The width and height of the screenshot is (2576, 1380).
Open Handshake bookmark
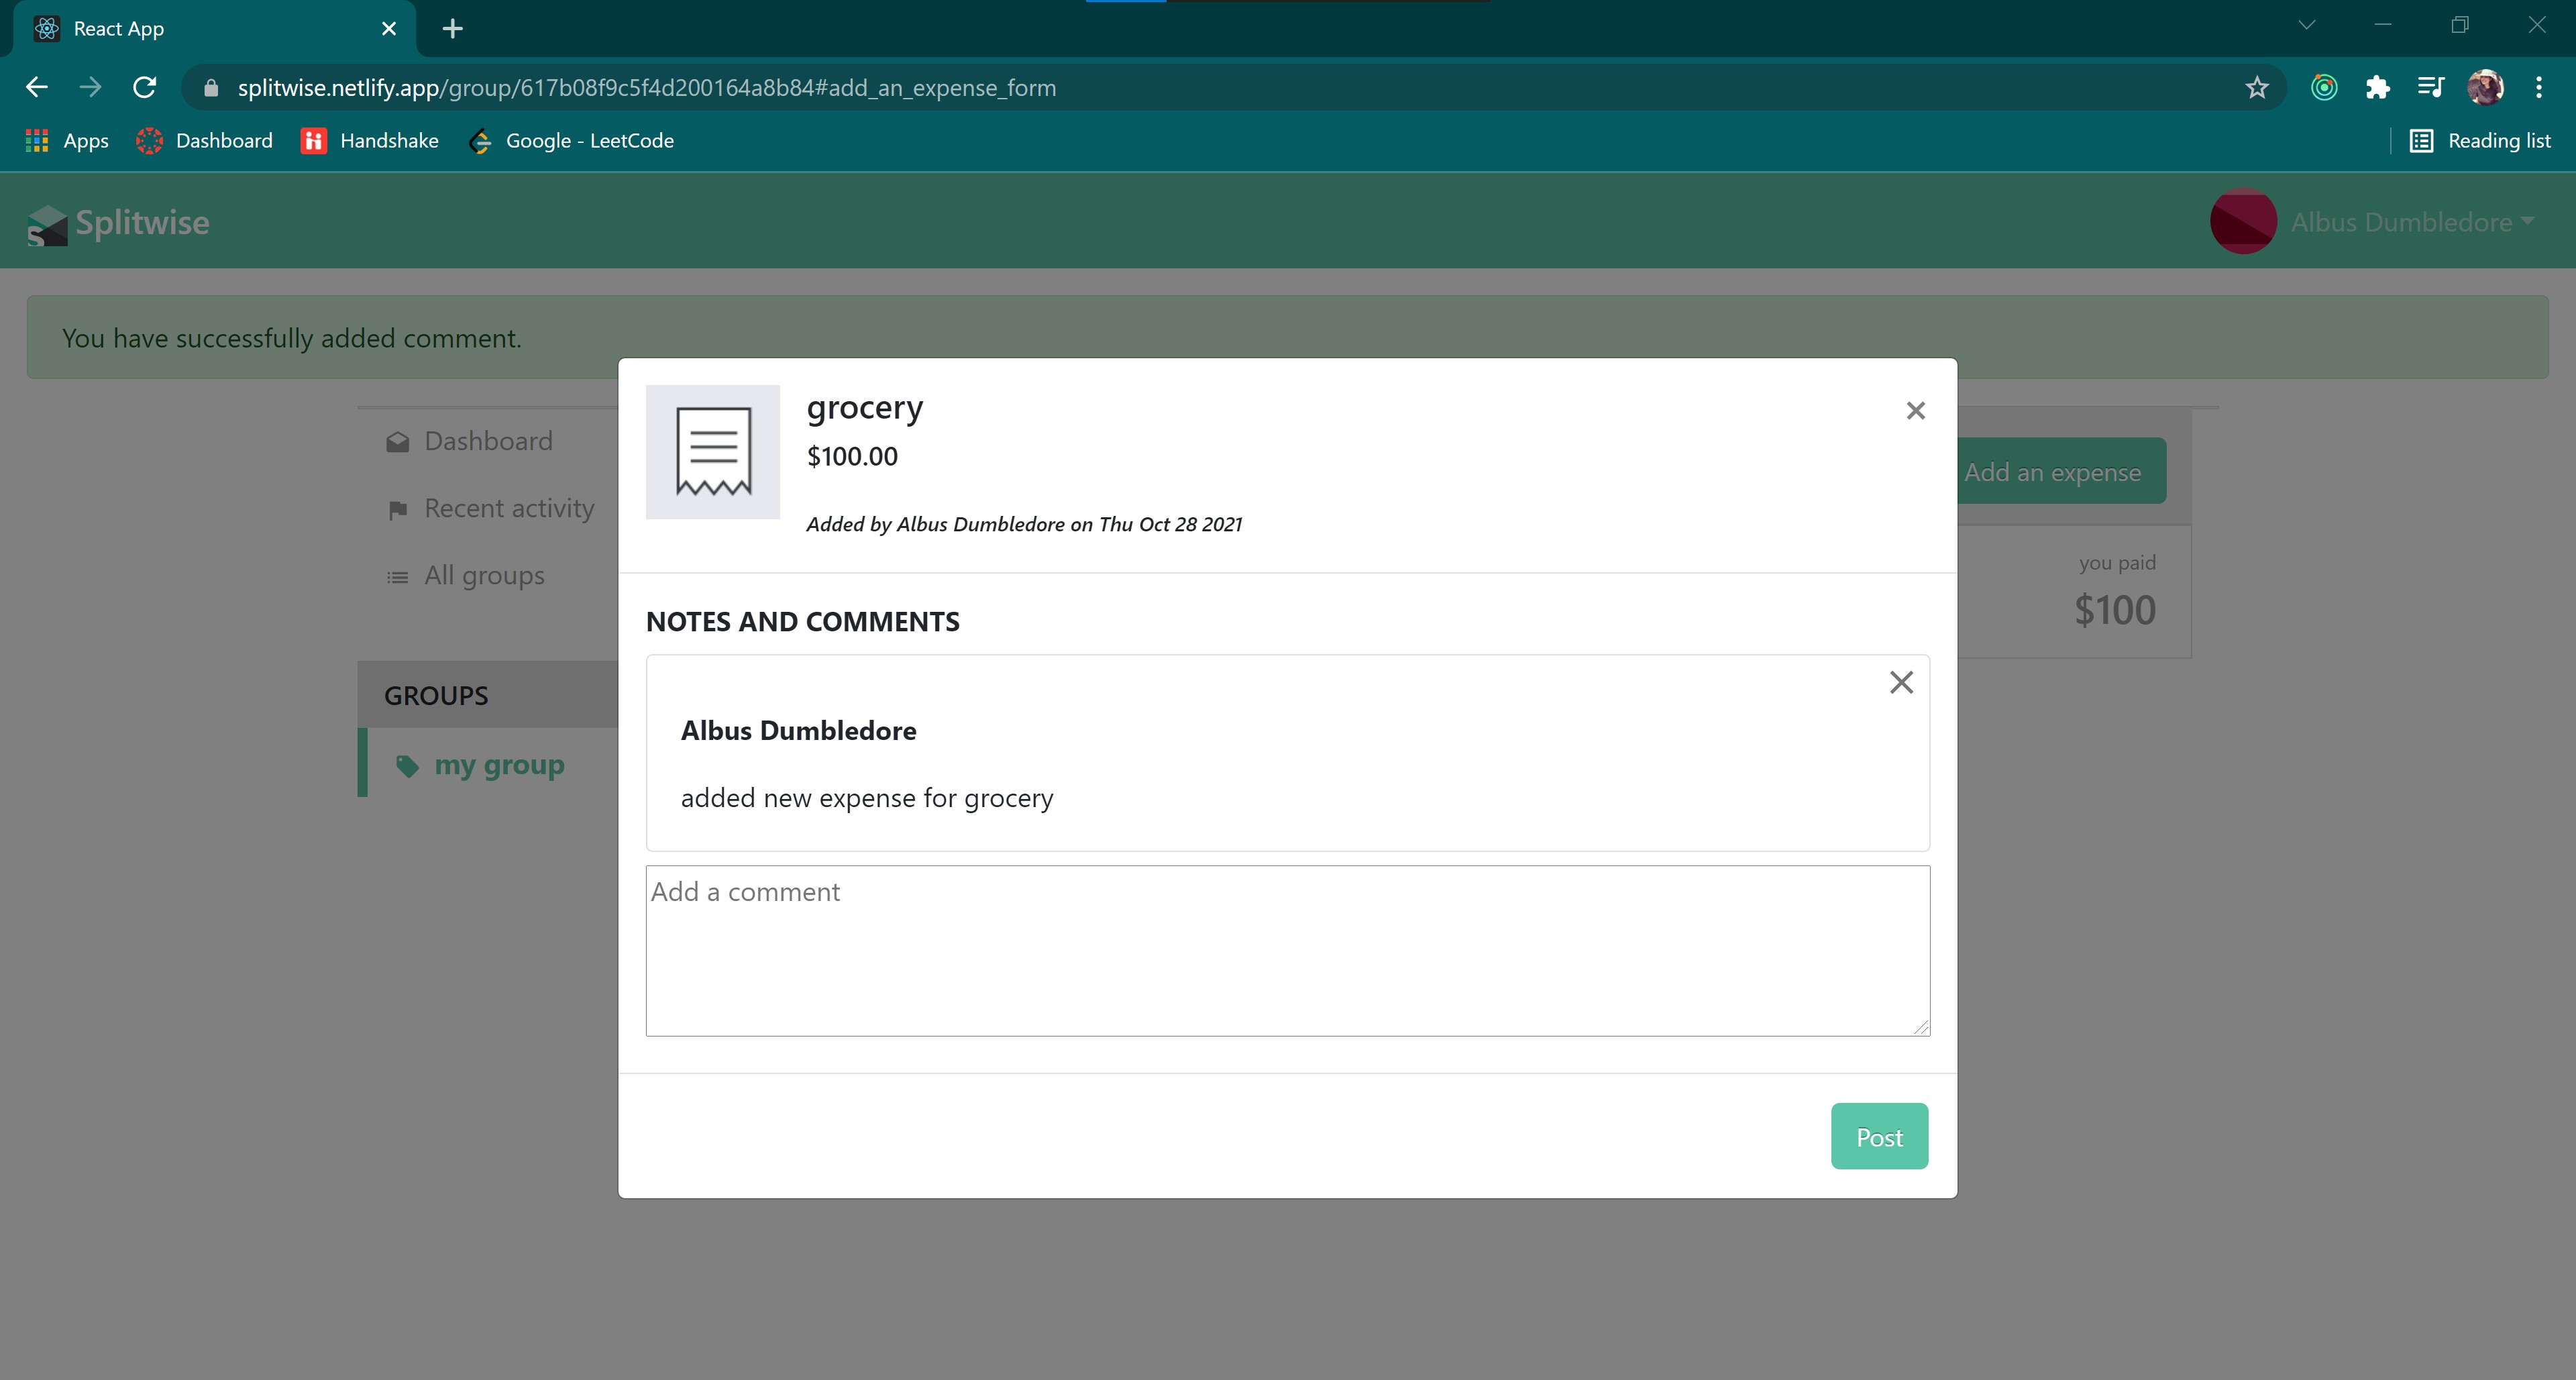(x=369, y=141)
